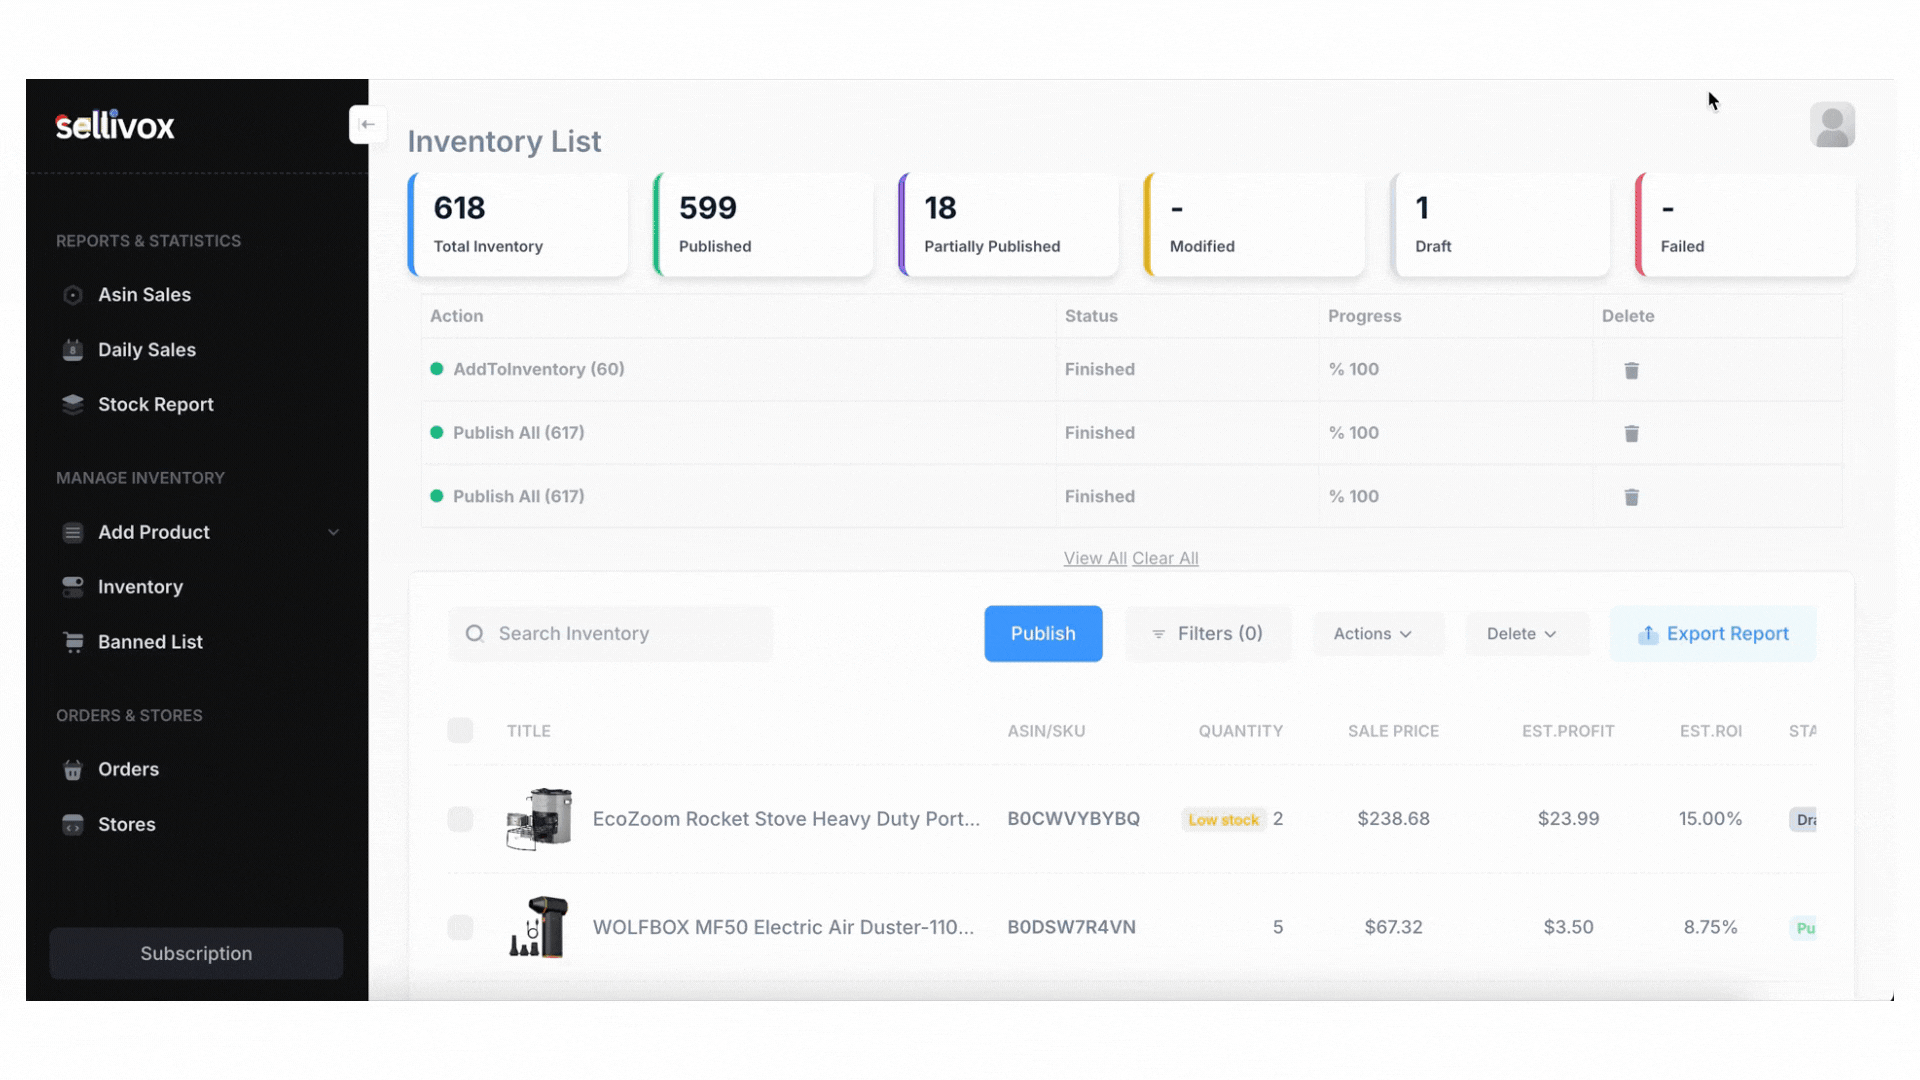Click trash icon for the last Publish All row
The width and height of the screenshot is (1920, 1080).
click(x=1631, y=497)
